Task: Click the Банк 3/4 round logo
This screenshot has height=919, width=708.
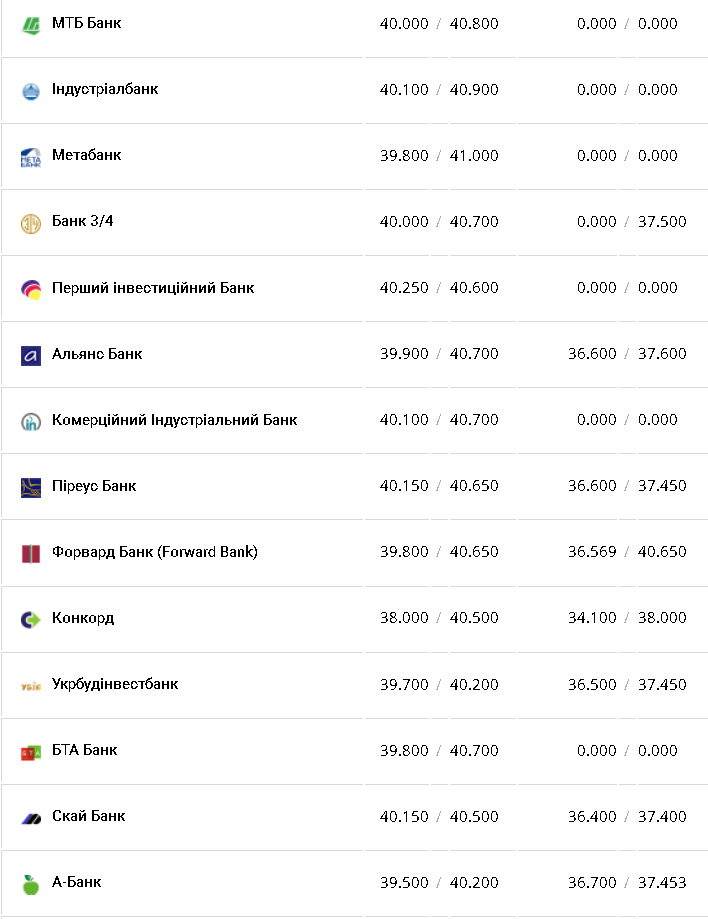Action: click(x=31, y=223)
